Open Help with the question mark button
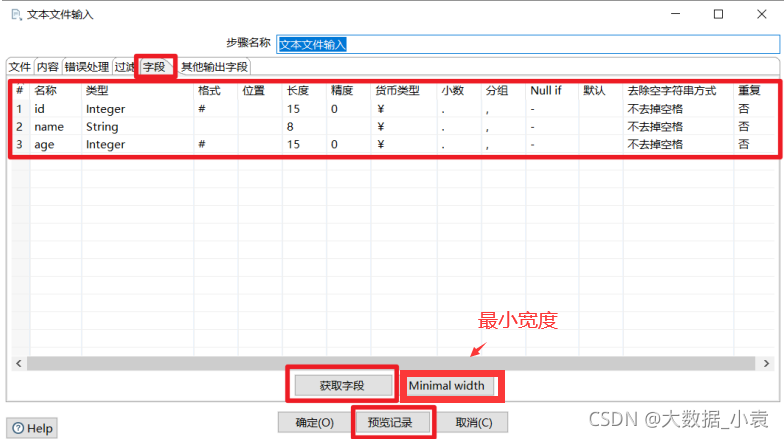This screenshot has height=439, width=784. pos(32,428)
